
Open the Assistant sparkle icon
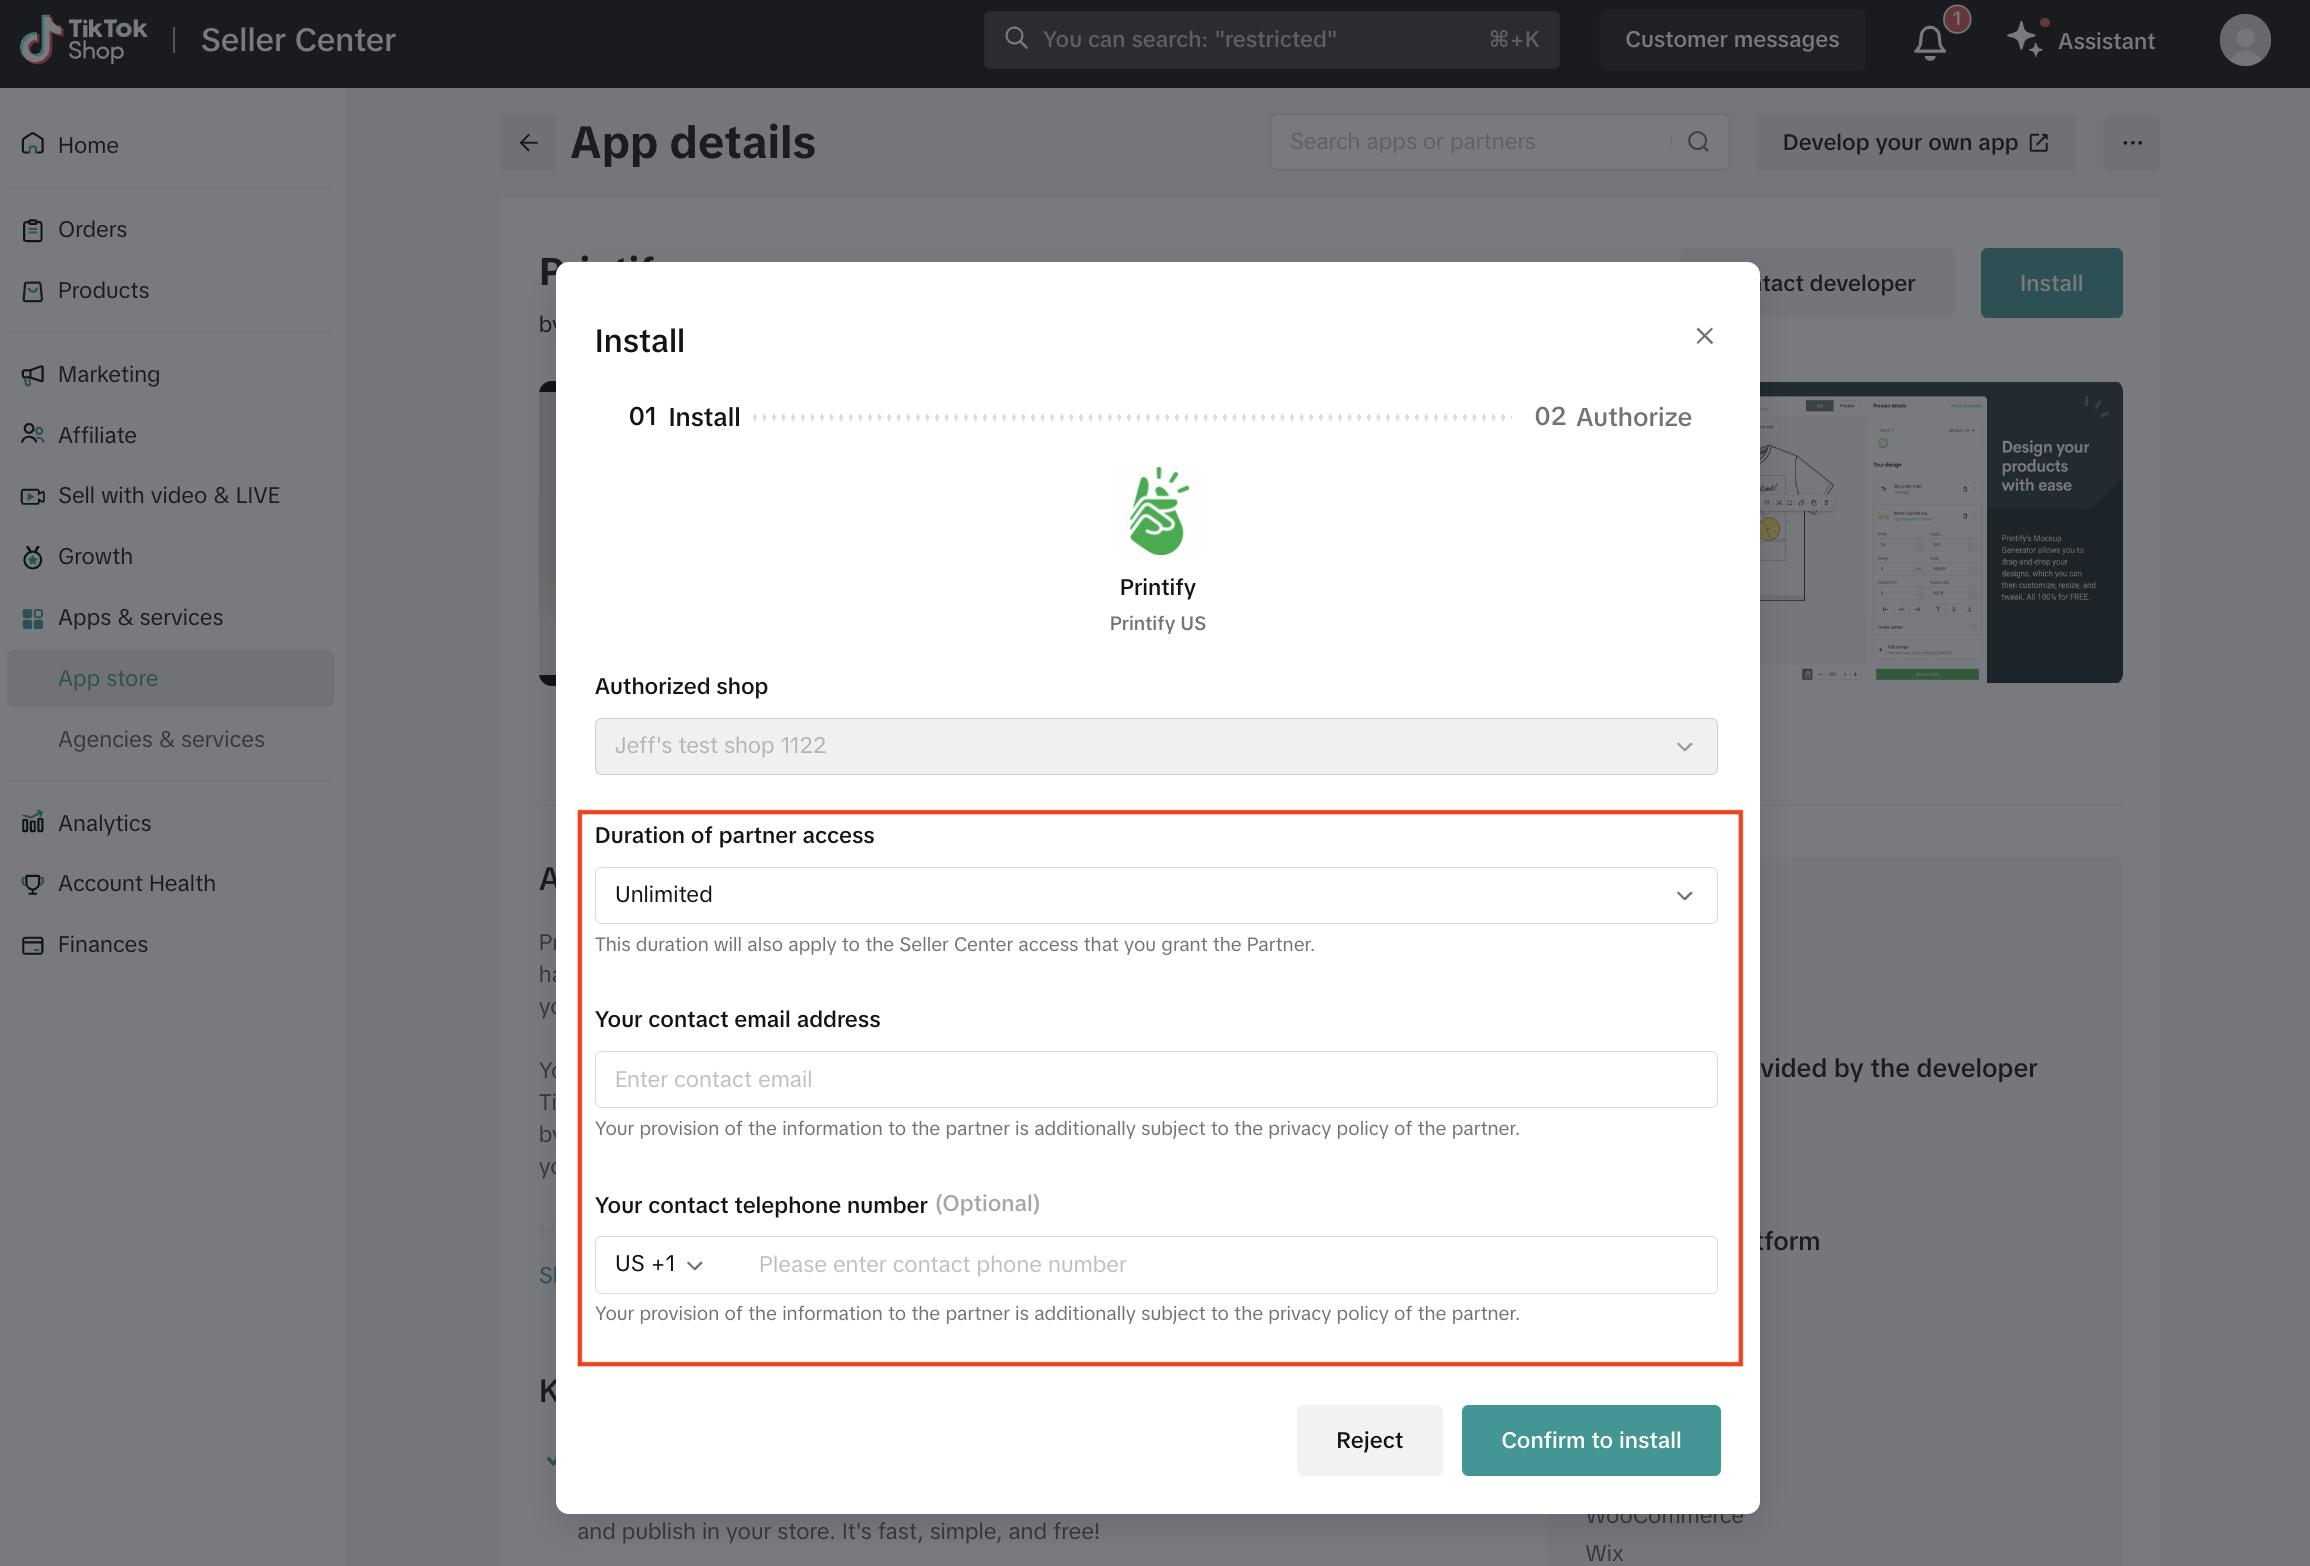click(2025, 40)
